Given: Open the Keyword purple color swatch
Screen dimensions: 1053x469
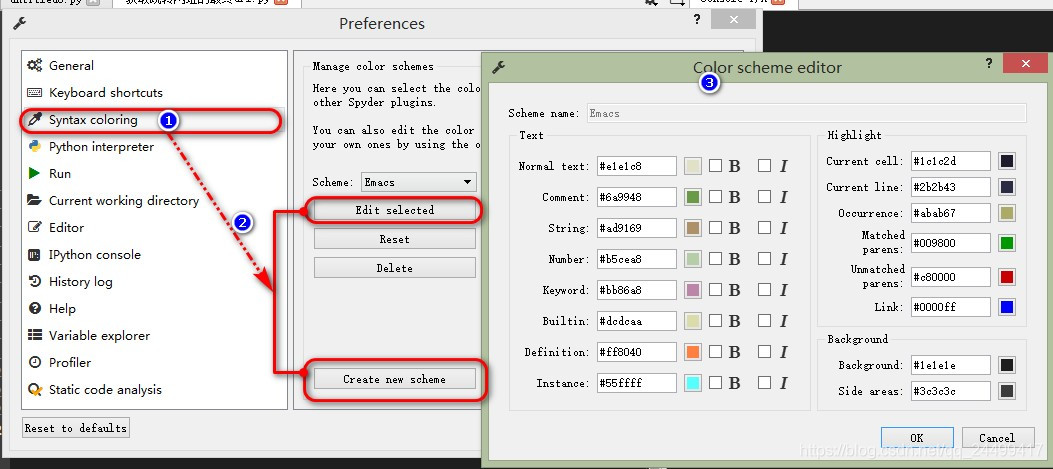Looking at the screenshot, I should tap(693, 290).
